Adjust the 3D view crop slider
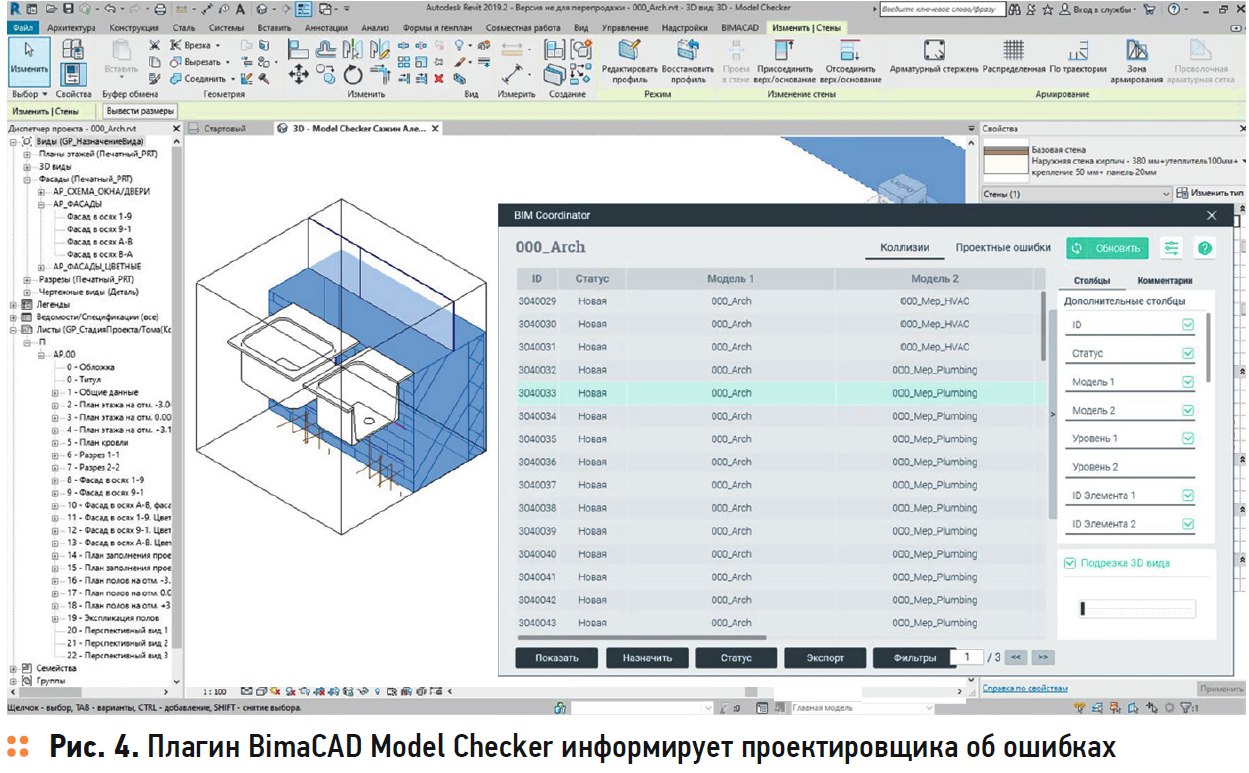Screen dimensions: 1249x773 coord(1083,609)
